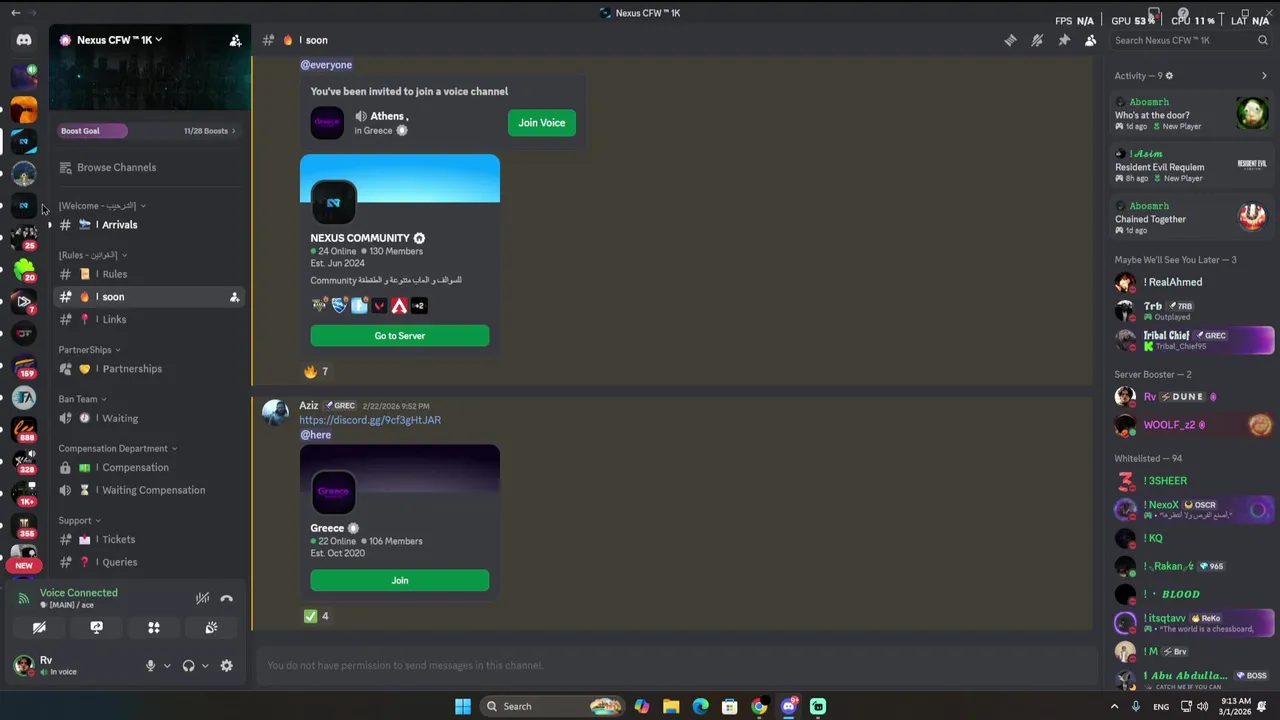Open the soundboard button
Image resolution: width=1280 pixels, height=720 pixels.
pos(211,628)
